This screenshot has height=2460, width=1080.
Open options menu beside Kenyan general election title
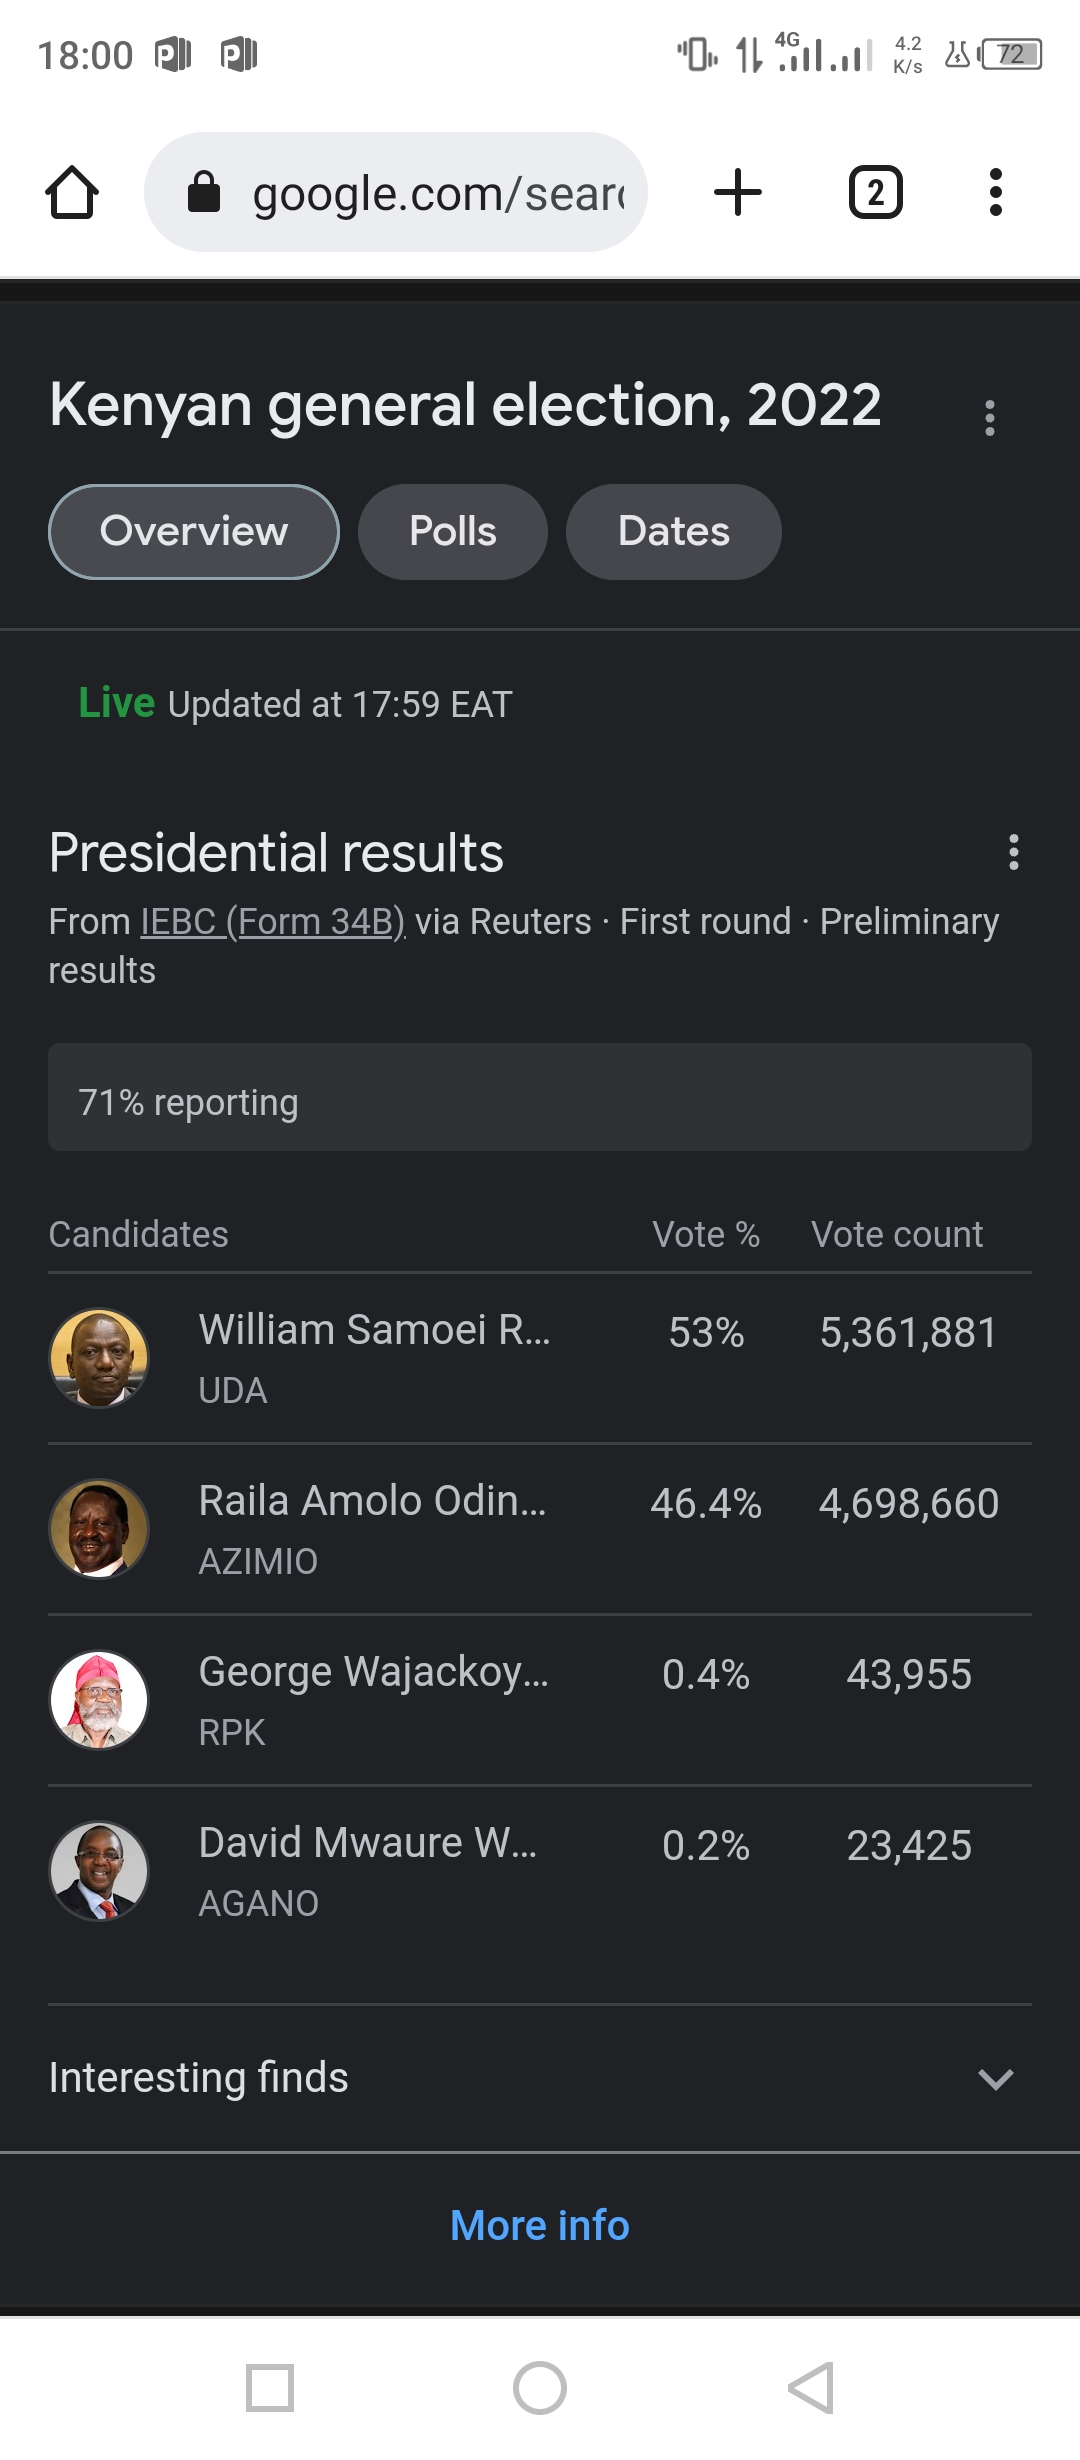(x=990, y=418)
